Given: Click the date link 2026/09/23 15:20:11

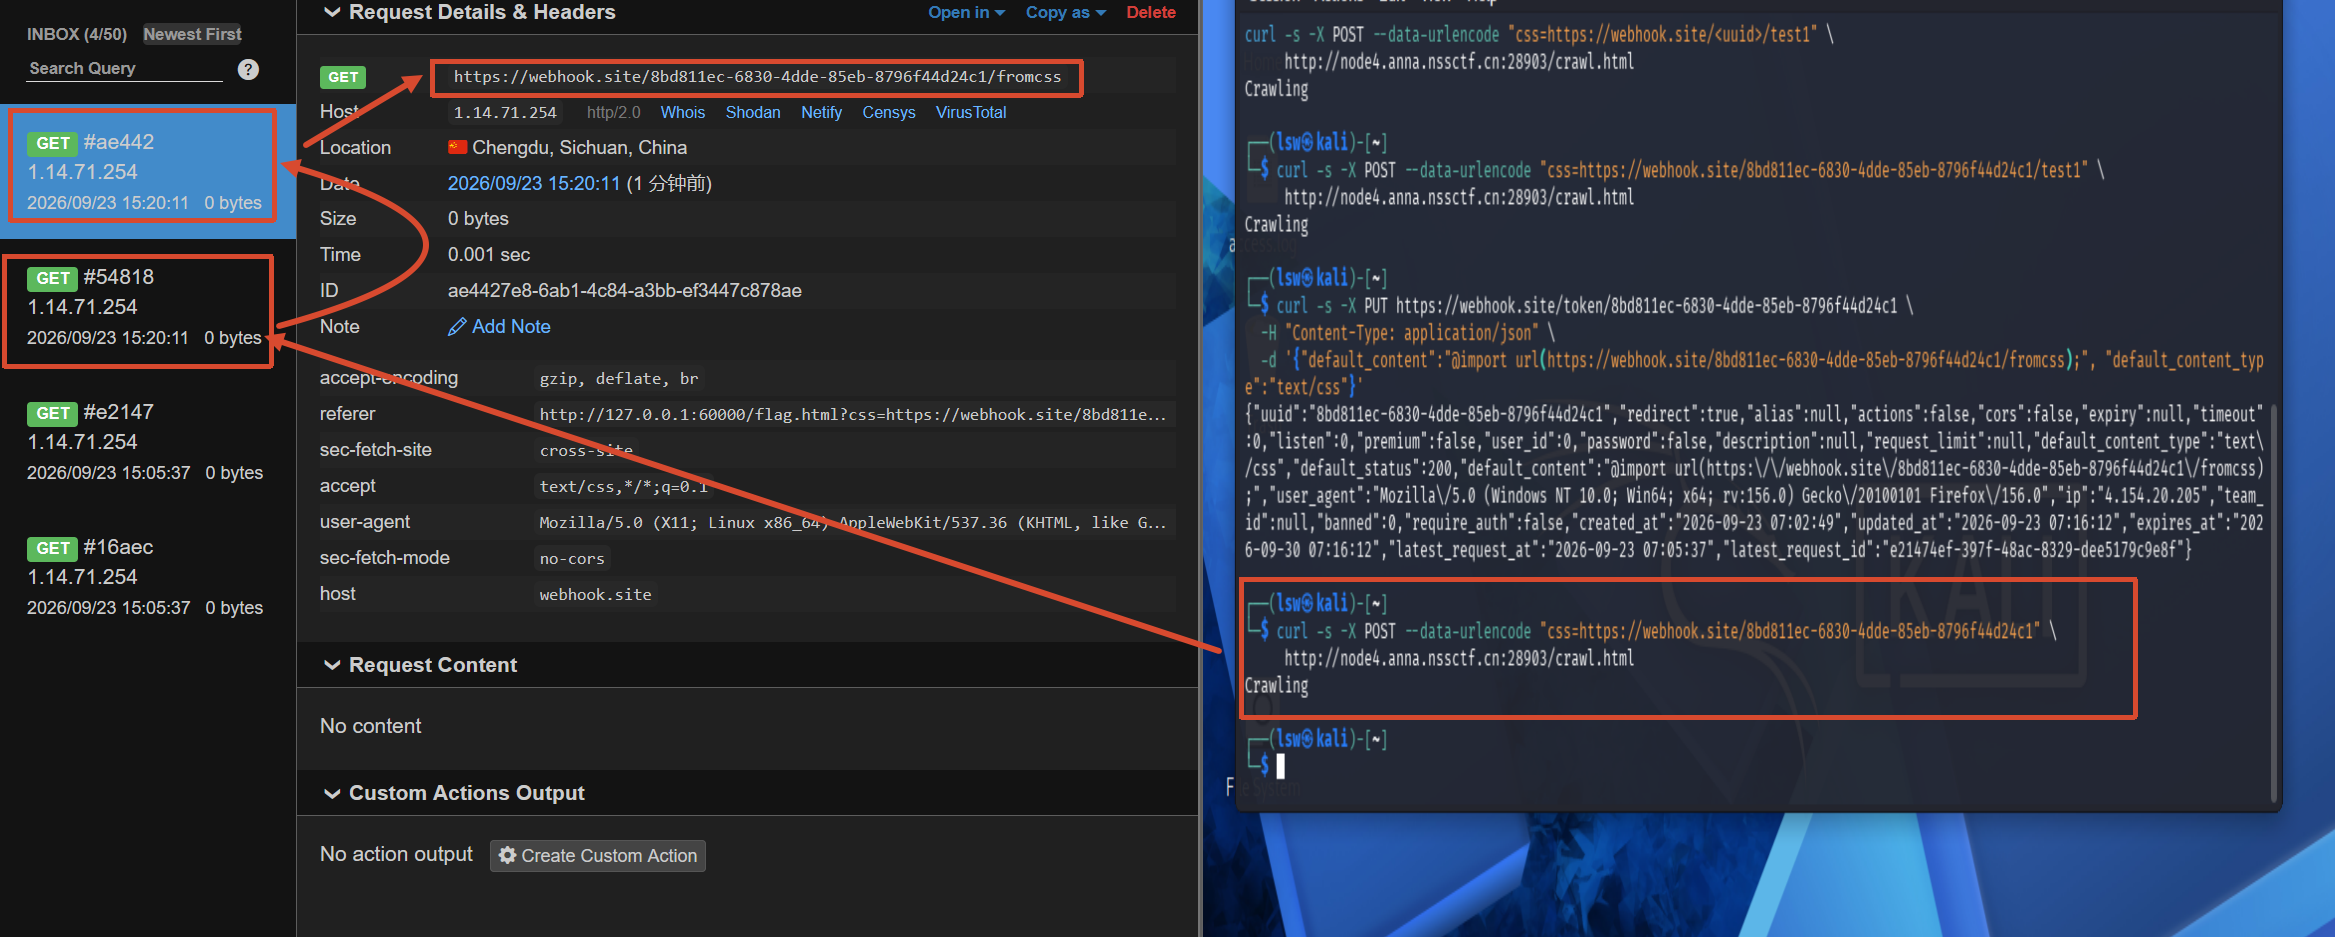Looking at the screenshot, I should [534, 183].
